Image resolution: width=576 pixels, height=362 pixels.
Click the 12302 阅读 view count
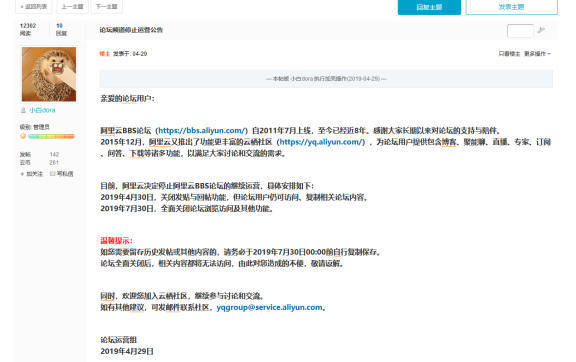28,29
